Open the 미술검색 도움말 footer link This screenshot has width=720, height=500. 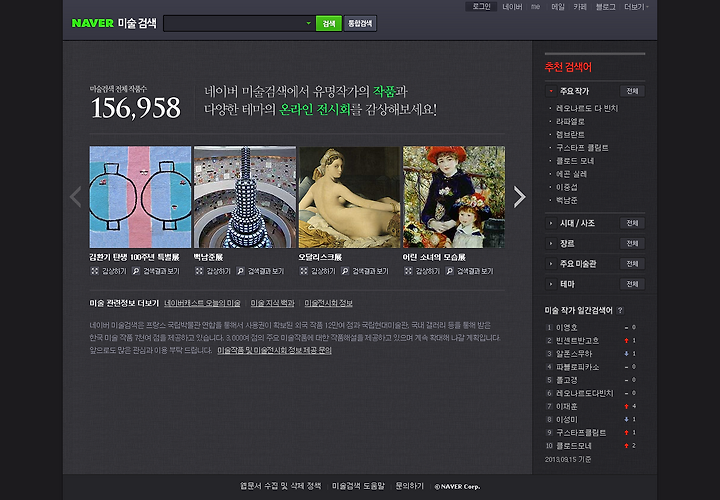click(x=358, y=486)
